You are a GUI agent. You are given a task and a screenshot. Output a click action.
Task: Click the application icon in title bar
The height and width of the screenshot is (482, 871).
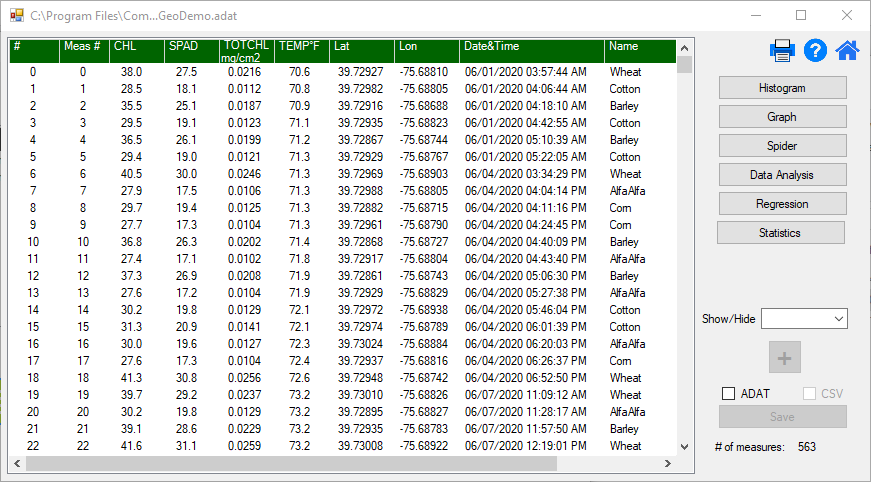point(15,16)
